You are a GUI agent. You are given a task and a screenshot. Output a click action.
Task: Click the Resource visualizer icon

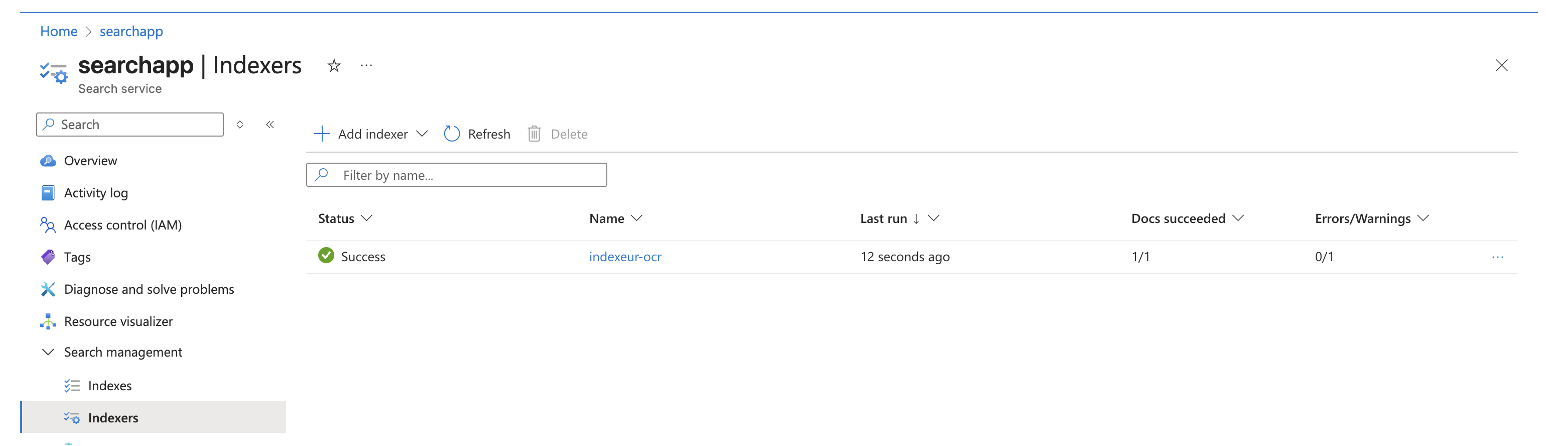click(48, 322)
